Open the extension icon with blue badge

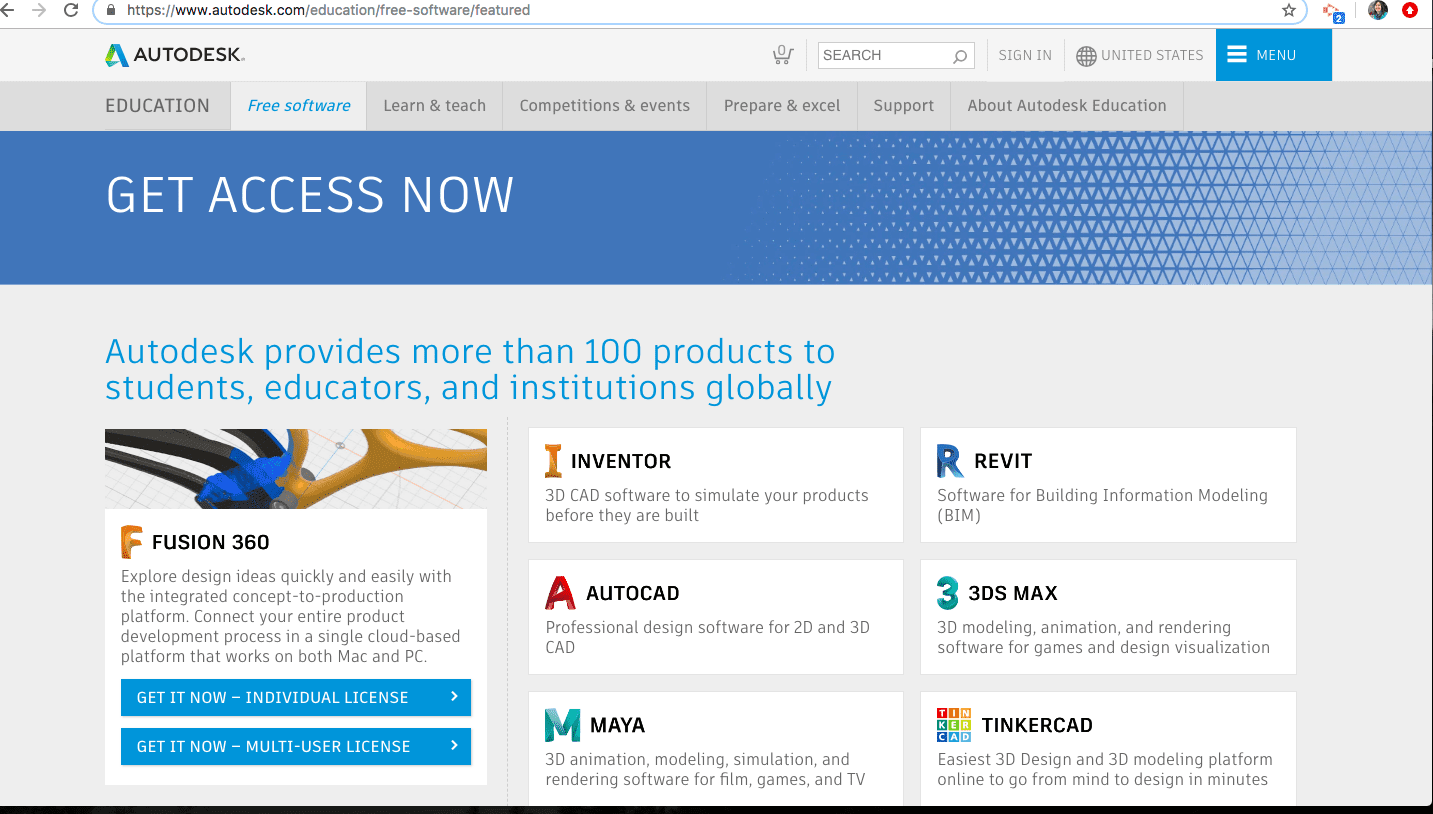point(1334,11)
